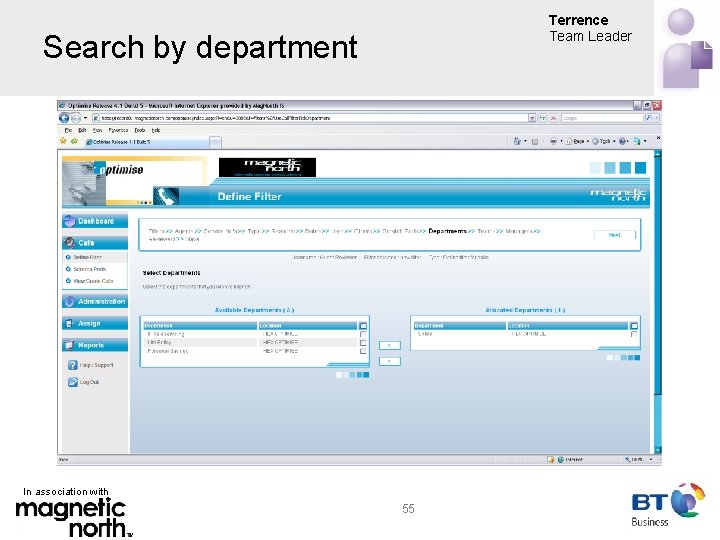
Task: Click the telephone handset icon in banner
Action: tap(166, 197)
